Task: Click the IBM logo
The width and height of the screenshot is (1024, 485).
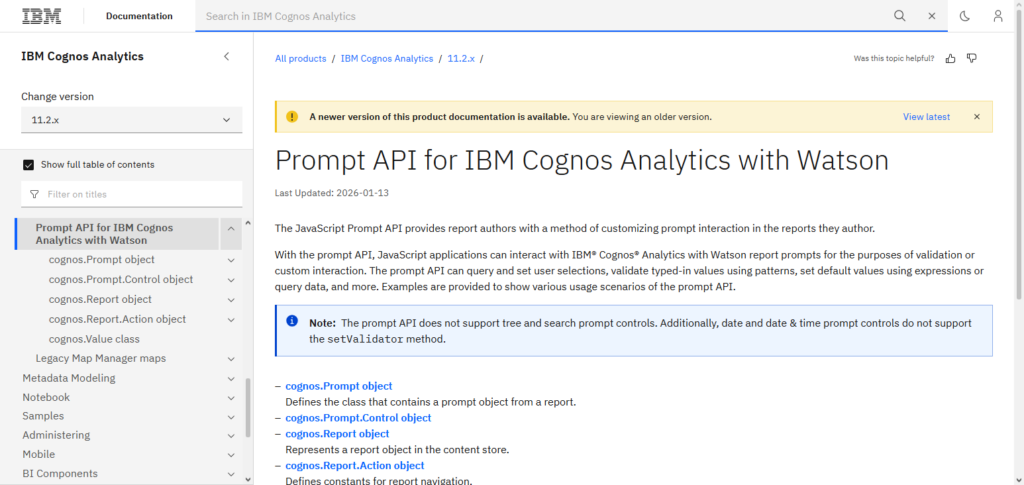Action: 42,16
